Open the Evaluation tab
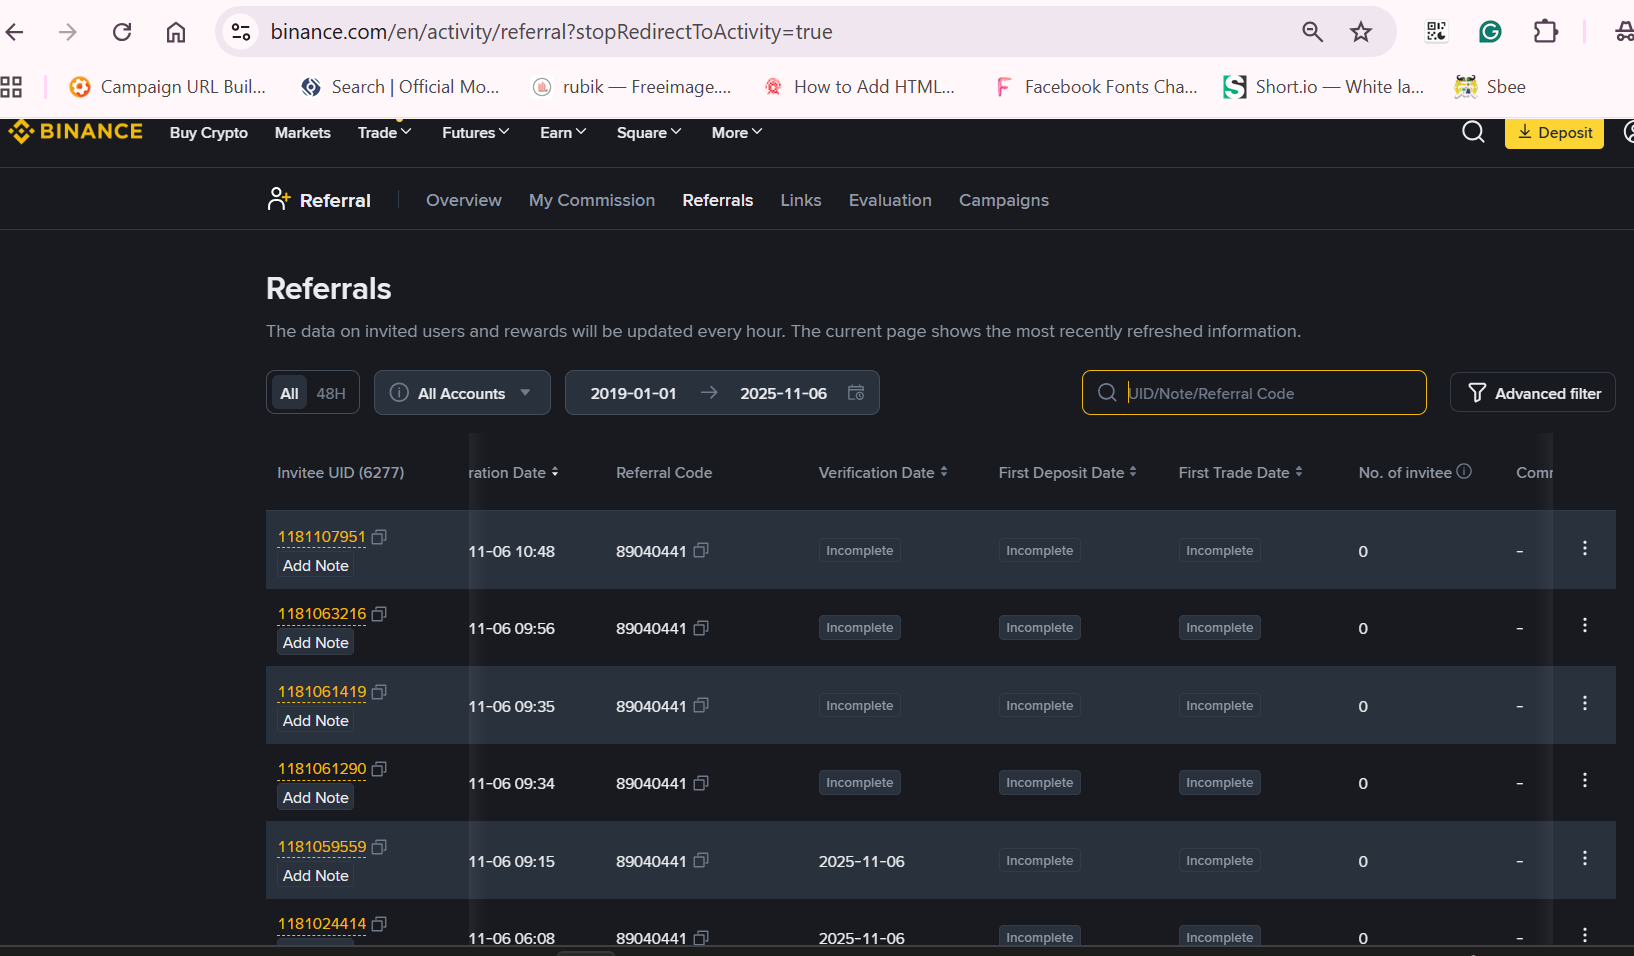The image size is (1634, 956). (x=890, y=200)
